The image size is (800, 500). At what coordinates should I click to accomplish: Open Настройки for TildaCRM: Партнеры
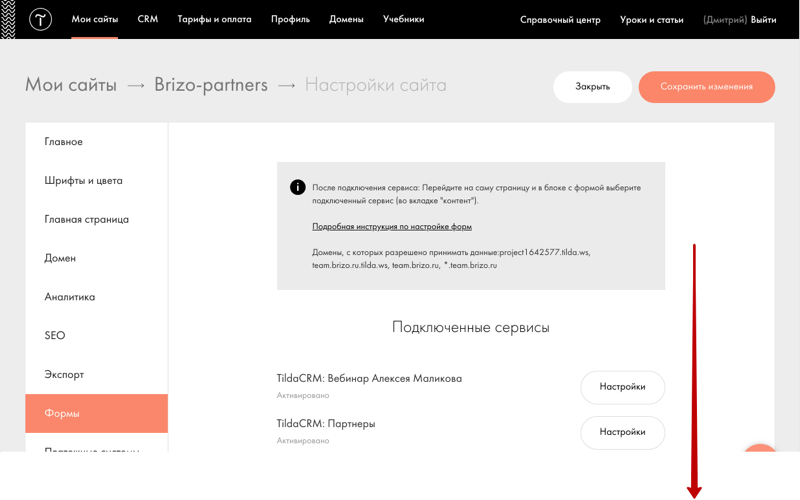coord(622,432)
